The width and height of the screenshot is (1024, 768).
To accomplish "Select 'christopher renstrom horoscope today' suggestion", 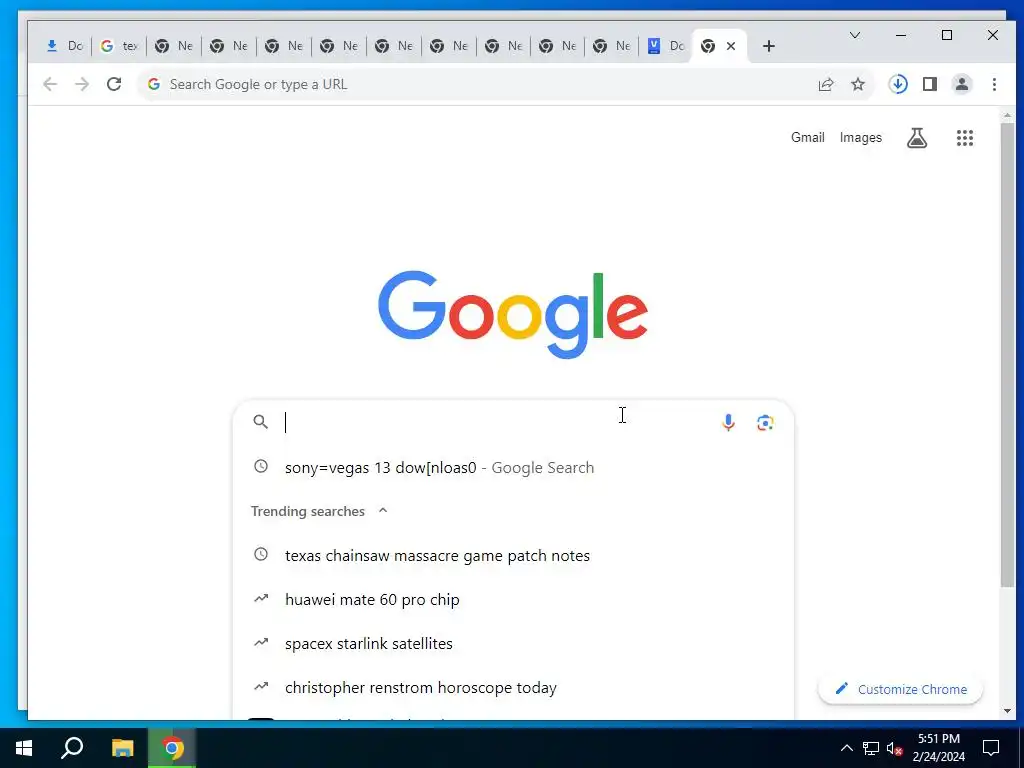I will [513, 688].
